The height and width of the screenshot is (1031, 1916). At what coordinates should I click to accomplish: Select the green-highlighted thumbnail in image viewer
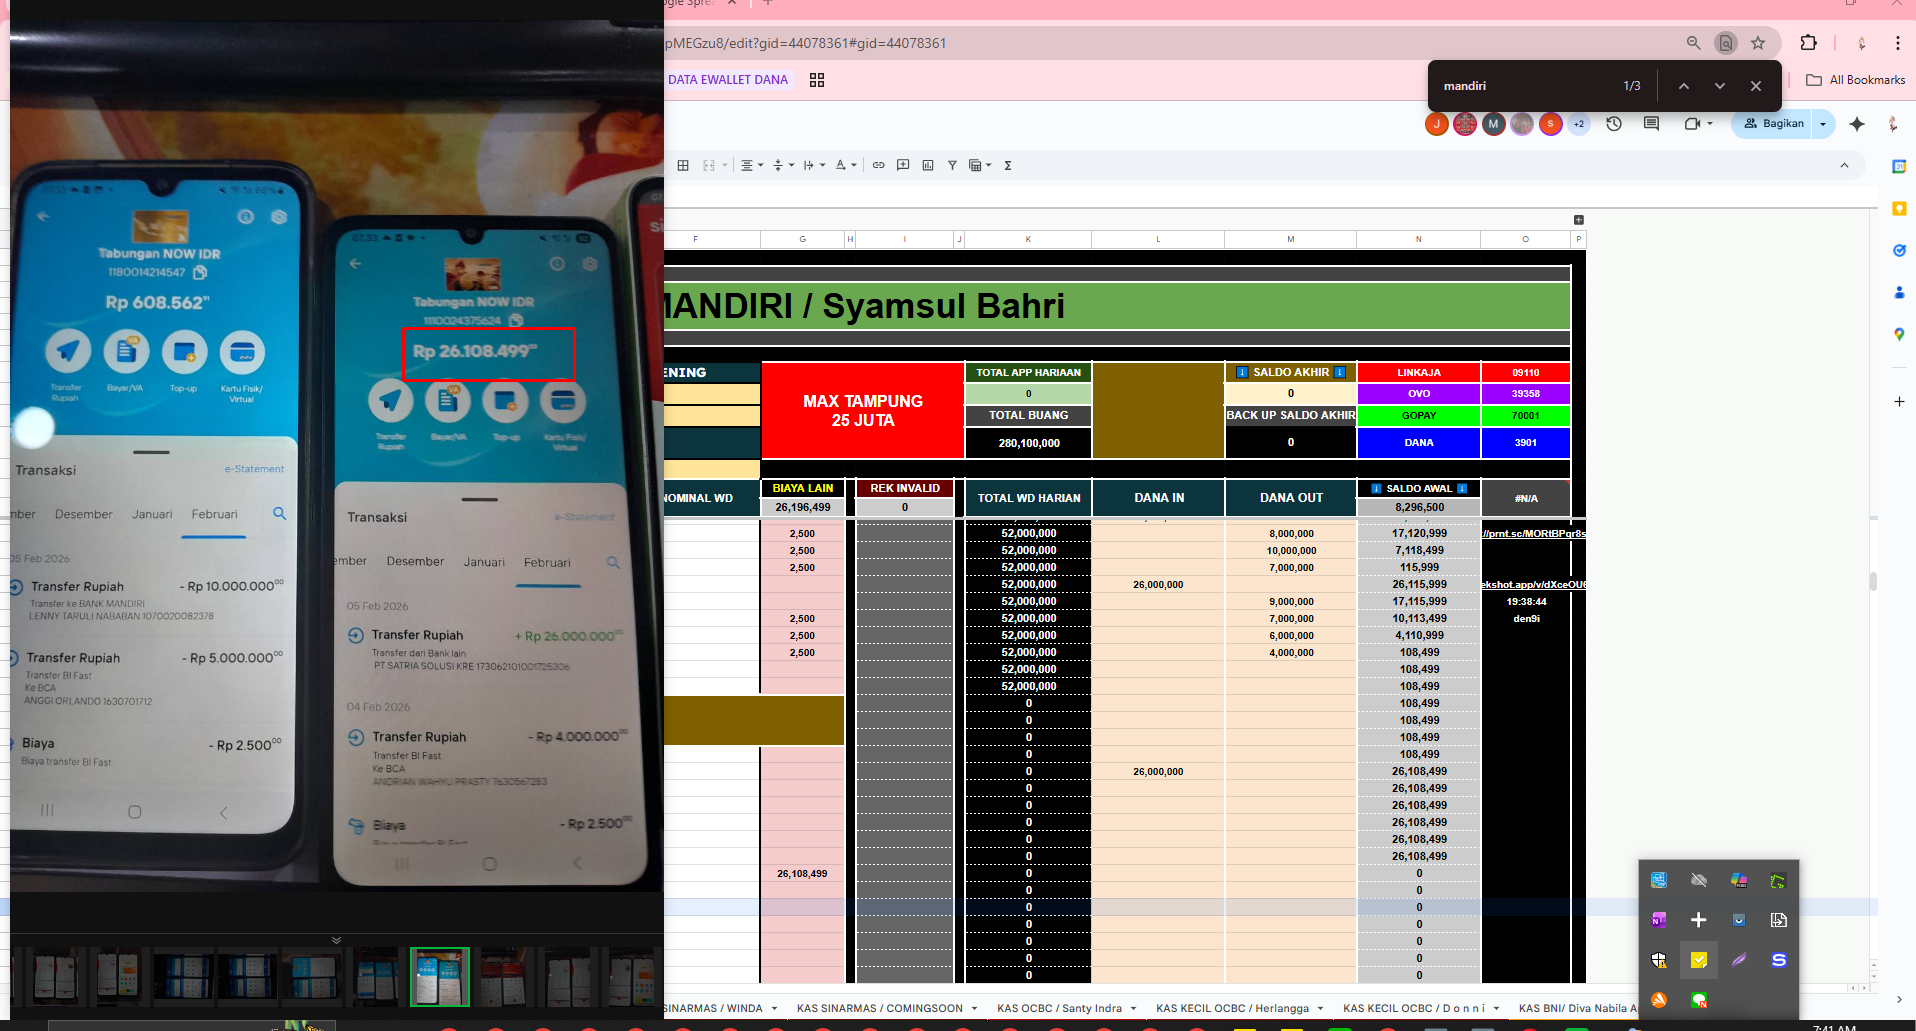point(439,976)
